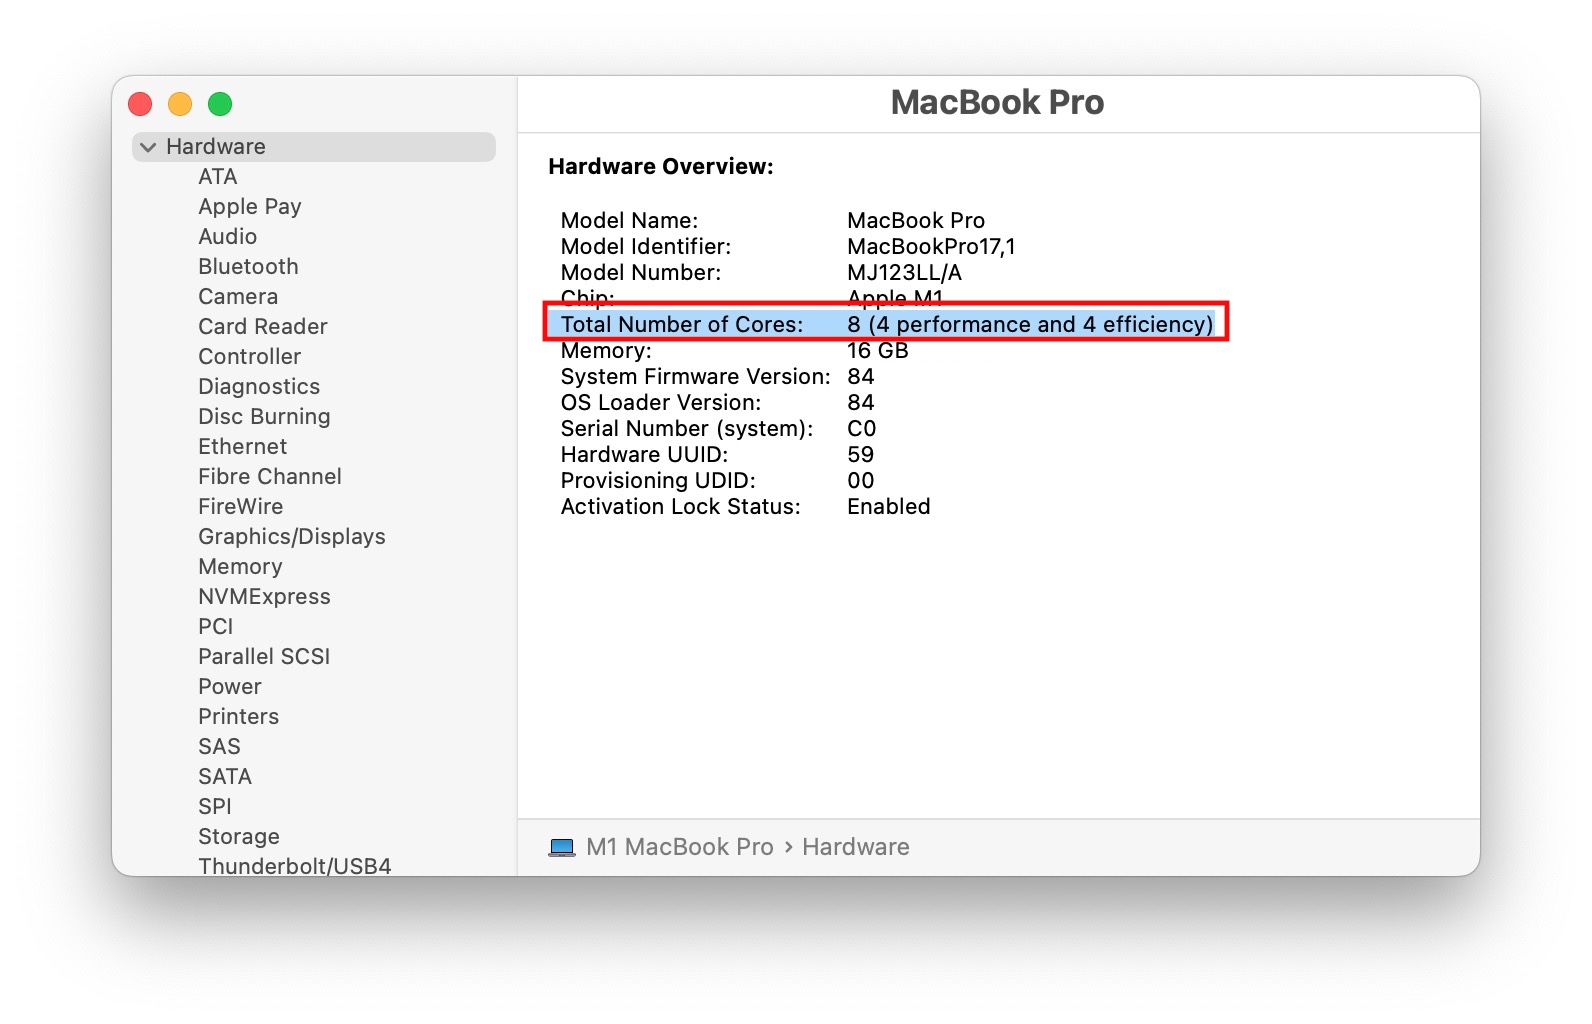Collapse the Hardware section disclosure triangle
Viewport: 1592px width, 1024px height.
coord(147,146)
